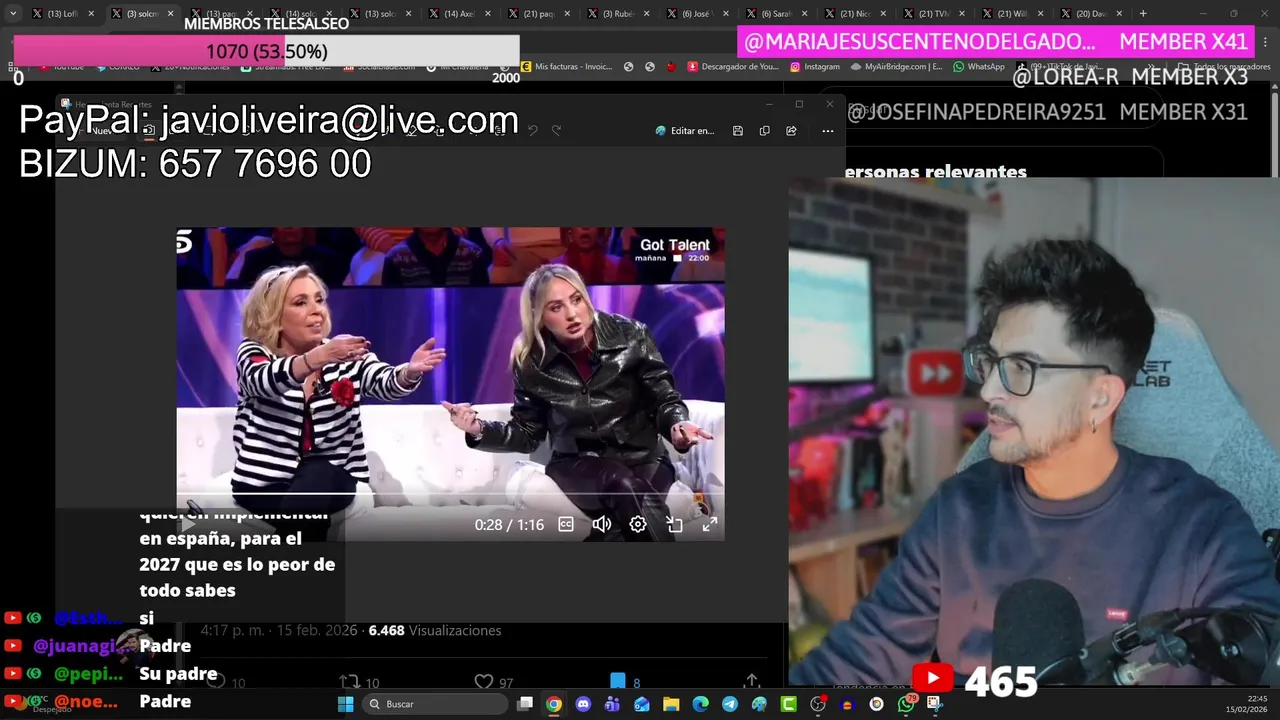Open Discord from the taskbar
This screenshot has width=1280, height=720.
[583, 704]
